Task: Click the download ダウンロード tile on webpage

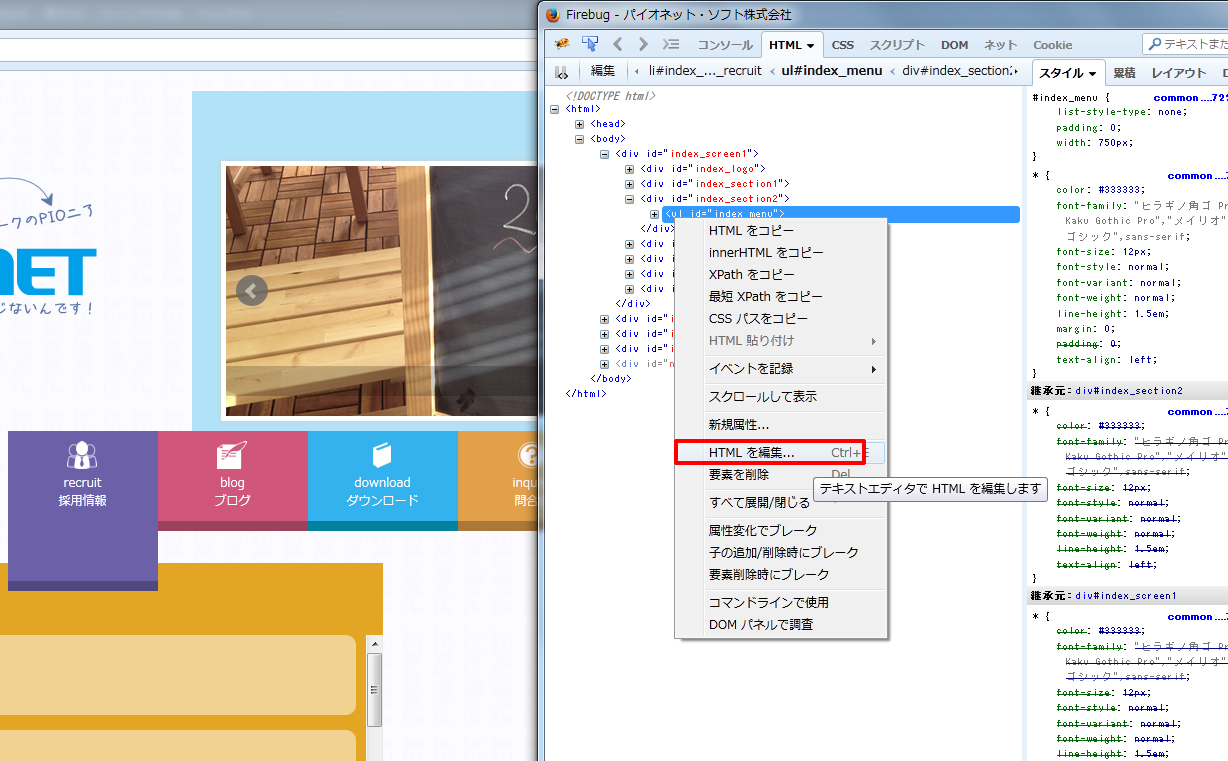Action: (x=382, y=481)
